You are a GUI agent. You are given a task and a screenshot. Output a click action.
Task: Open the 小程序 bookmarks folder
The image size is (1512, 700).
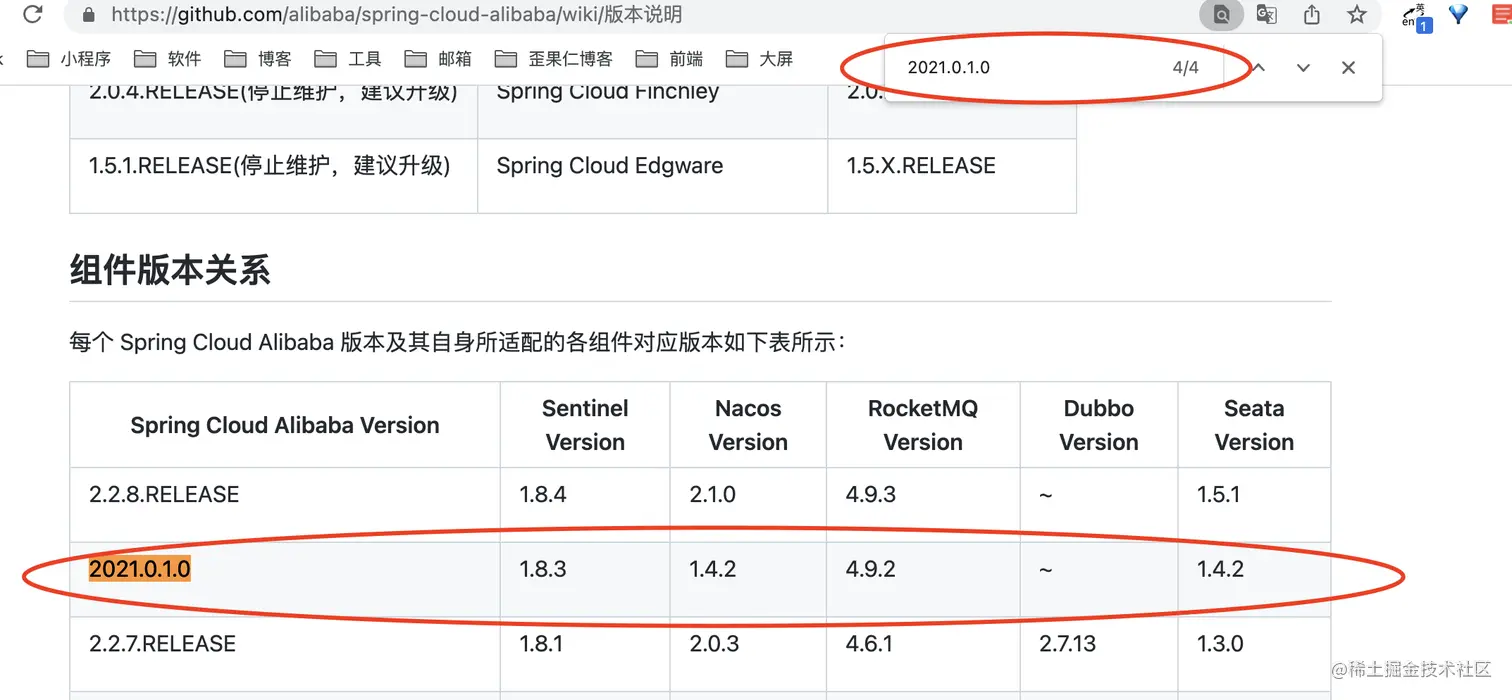coord(69,59)
